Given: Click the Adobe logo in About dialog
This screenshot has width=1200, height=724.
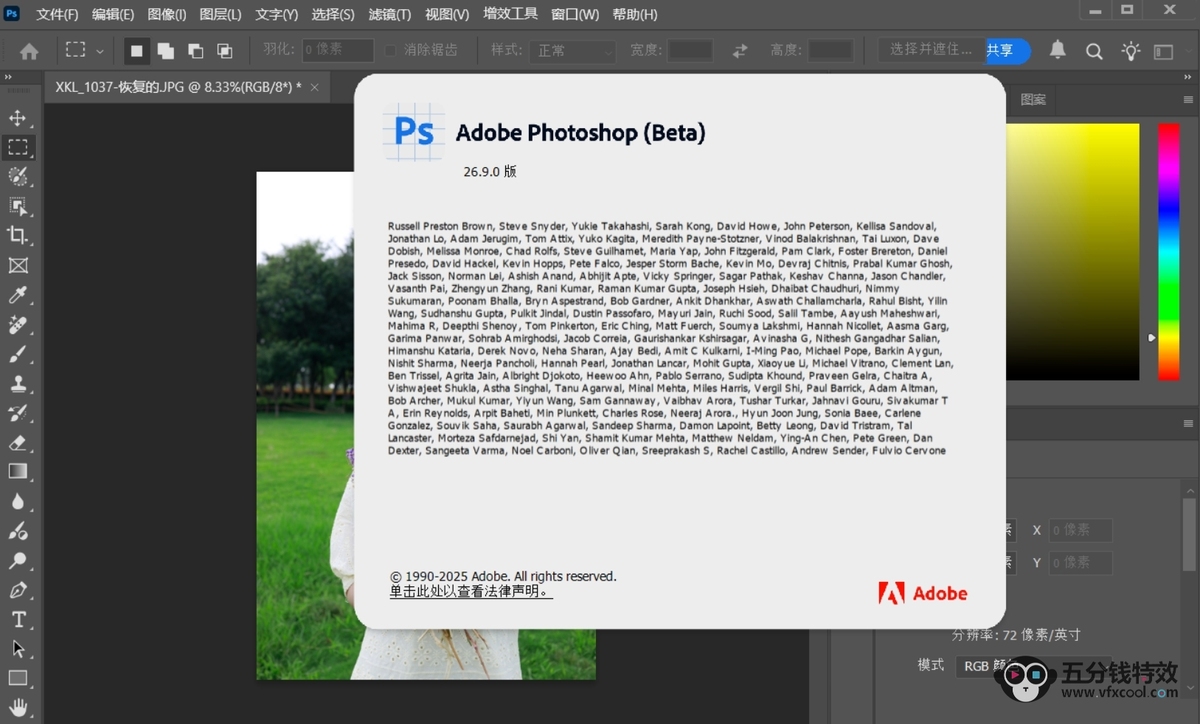Looking at the screenshot, I should click(x=923, y=593).
